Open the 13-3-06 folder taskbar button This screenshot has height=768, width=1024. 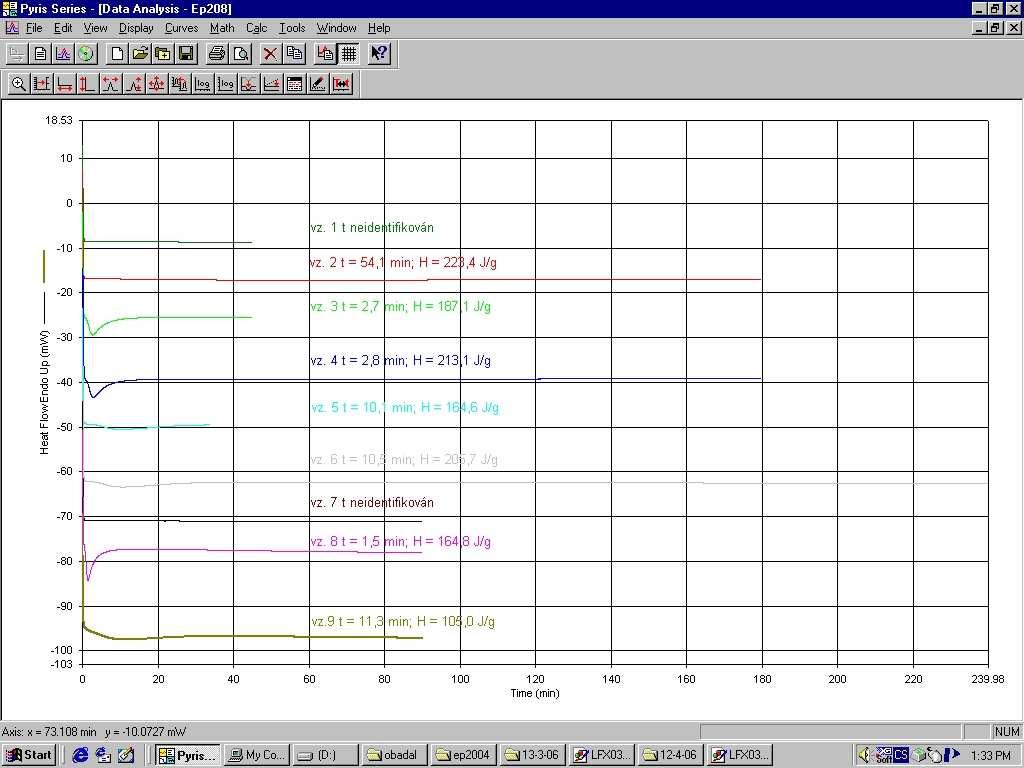point(533,755)
